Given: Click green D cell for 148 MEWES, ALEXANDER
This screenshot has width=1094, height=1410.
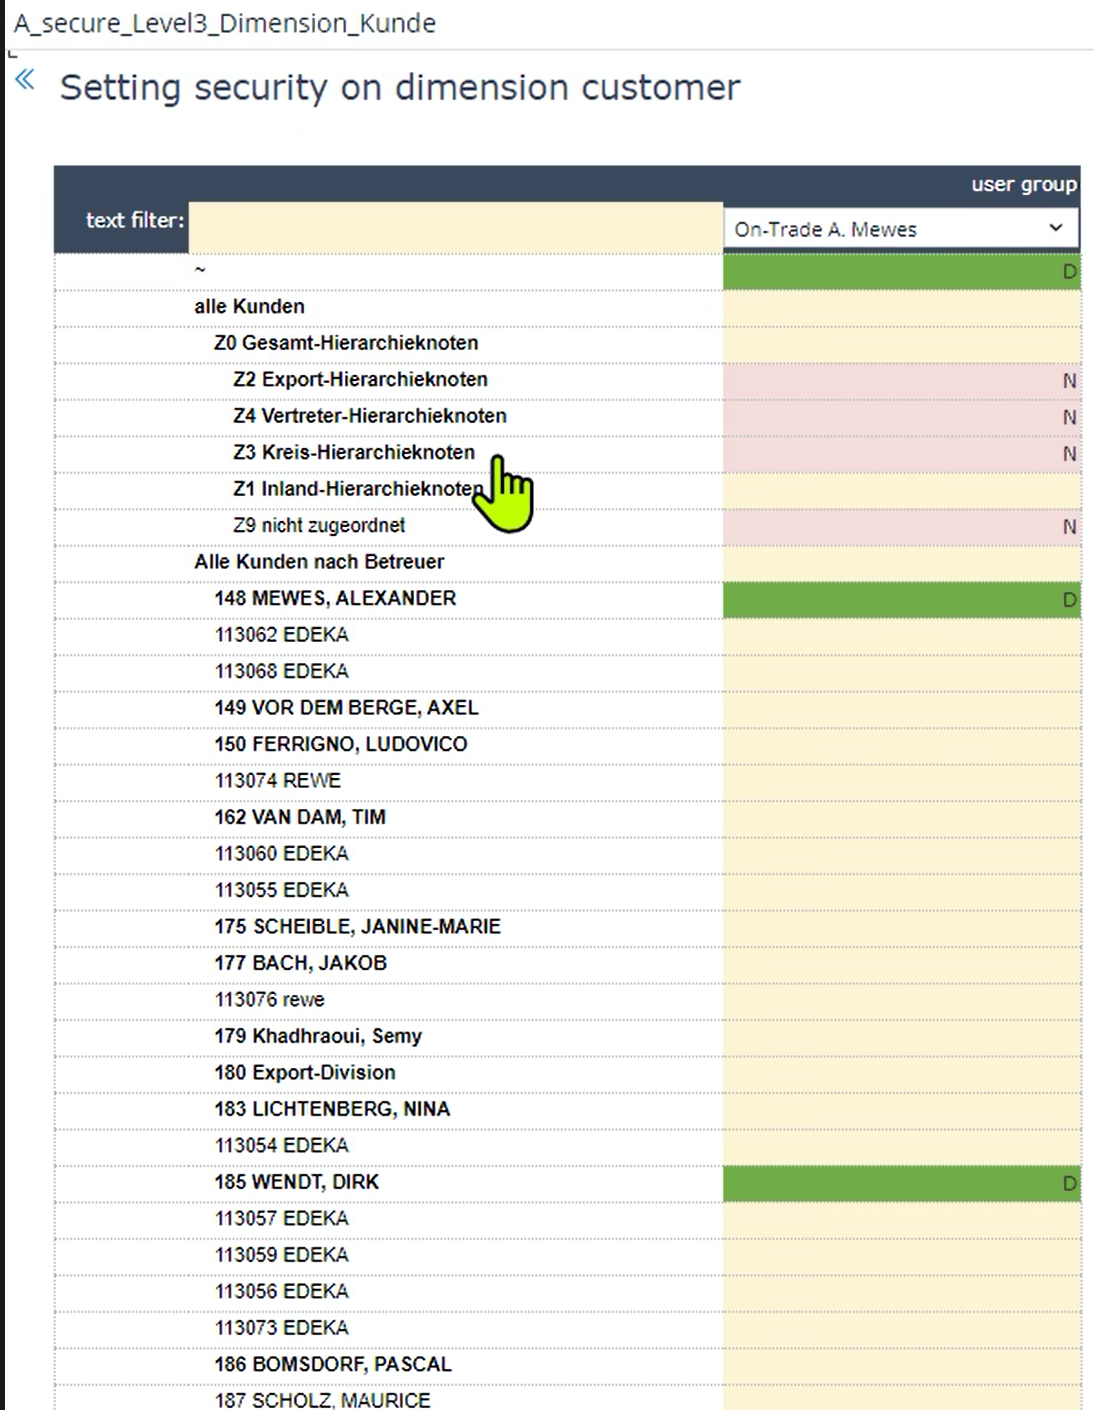Looking at the screenshot, I should [x=901, y=599].
